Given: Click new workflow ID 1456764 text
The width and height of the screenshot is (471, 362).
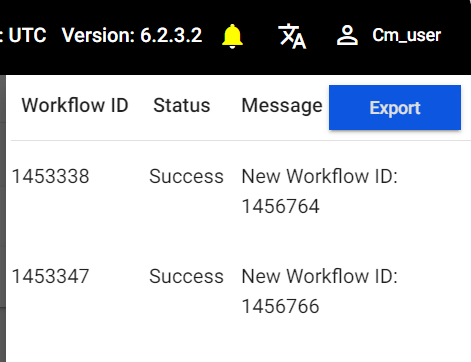Looking at the screenshot, I should click(x=280, y=206).
